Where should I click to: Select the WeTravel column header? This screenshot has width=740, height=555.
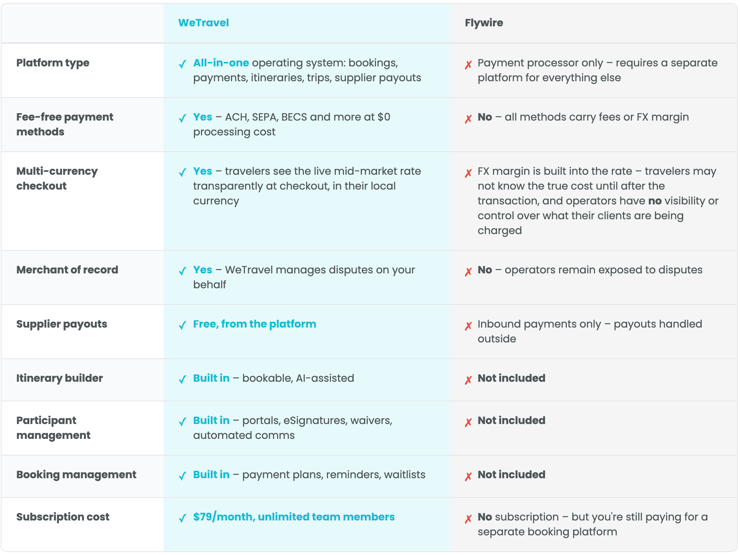tap(203, 23)
